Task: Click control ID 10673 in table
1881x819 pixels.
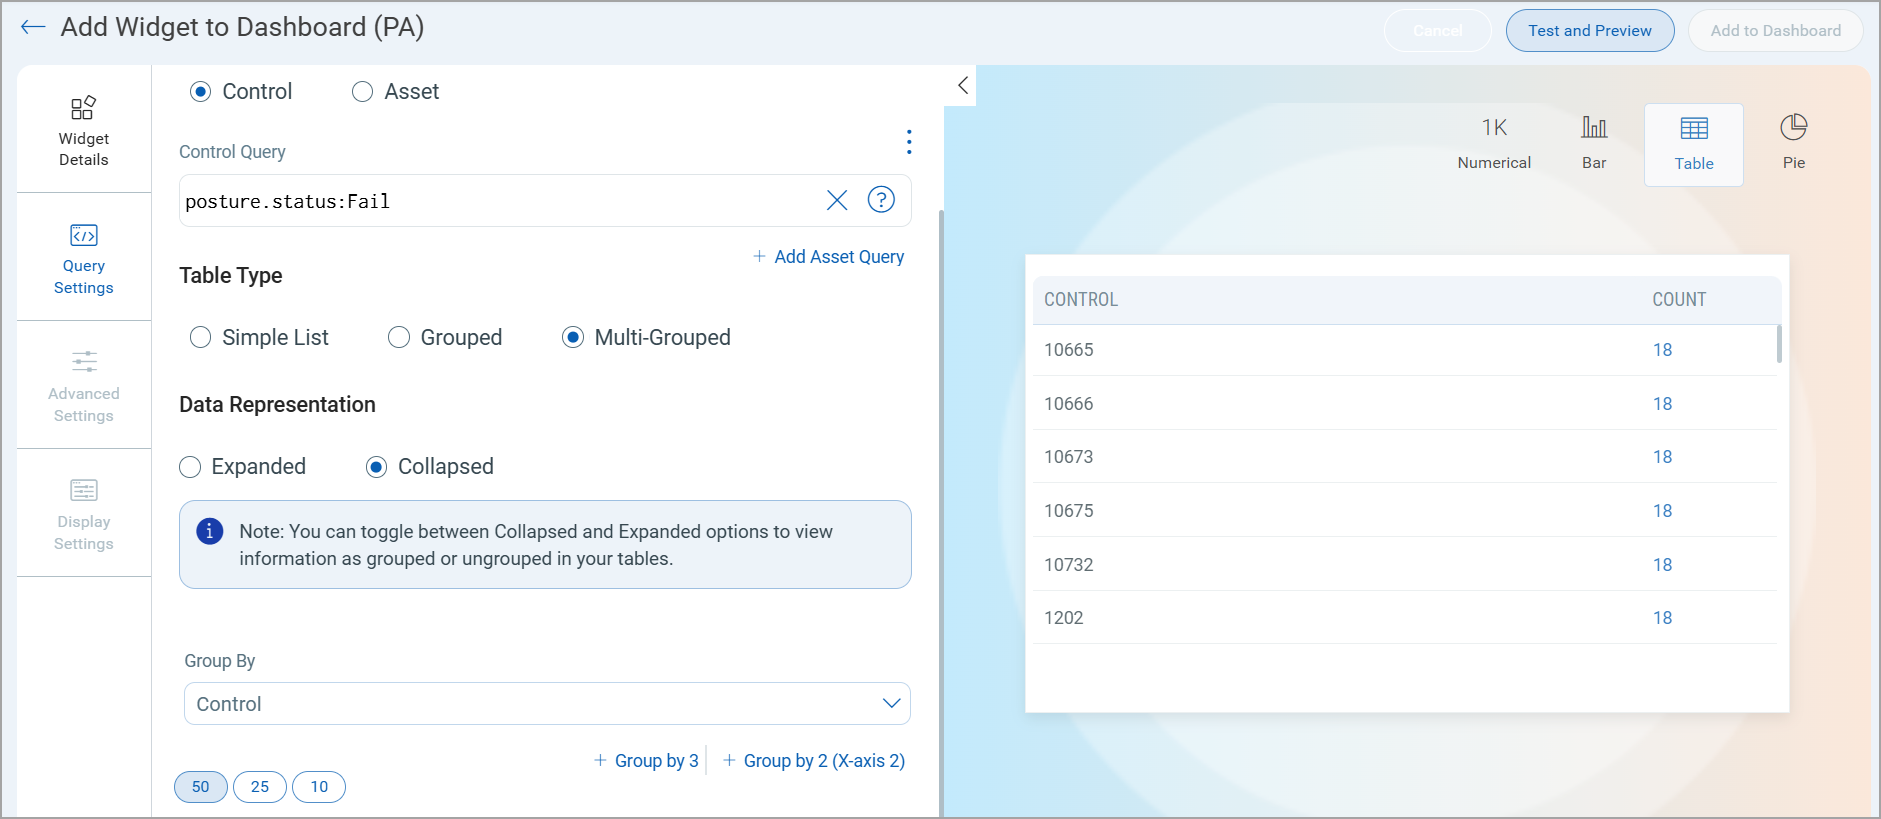Action: pos(1069,457)
